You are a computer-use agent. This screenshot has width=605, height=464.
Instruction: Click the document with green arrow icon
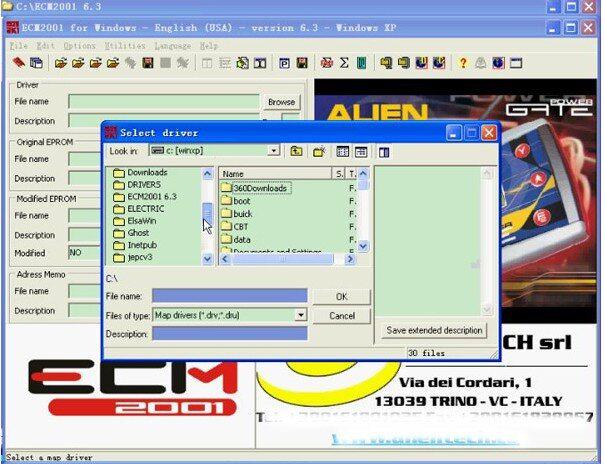pos(243,63)
